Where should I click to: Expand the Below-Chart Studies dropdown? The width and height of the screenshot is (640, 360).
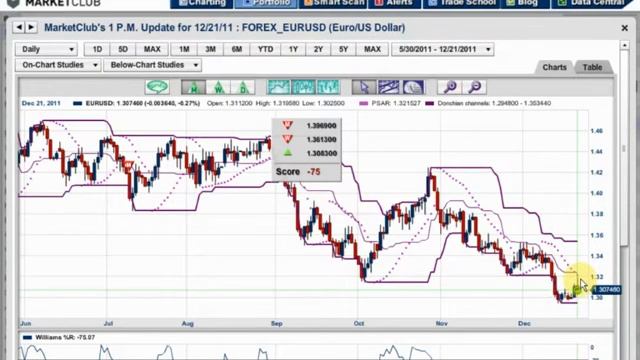(153, 65)
